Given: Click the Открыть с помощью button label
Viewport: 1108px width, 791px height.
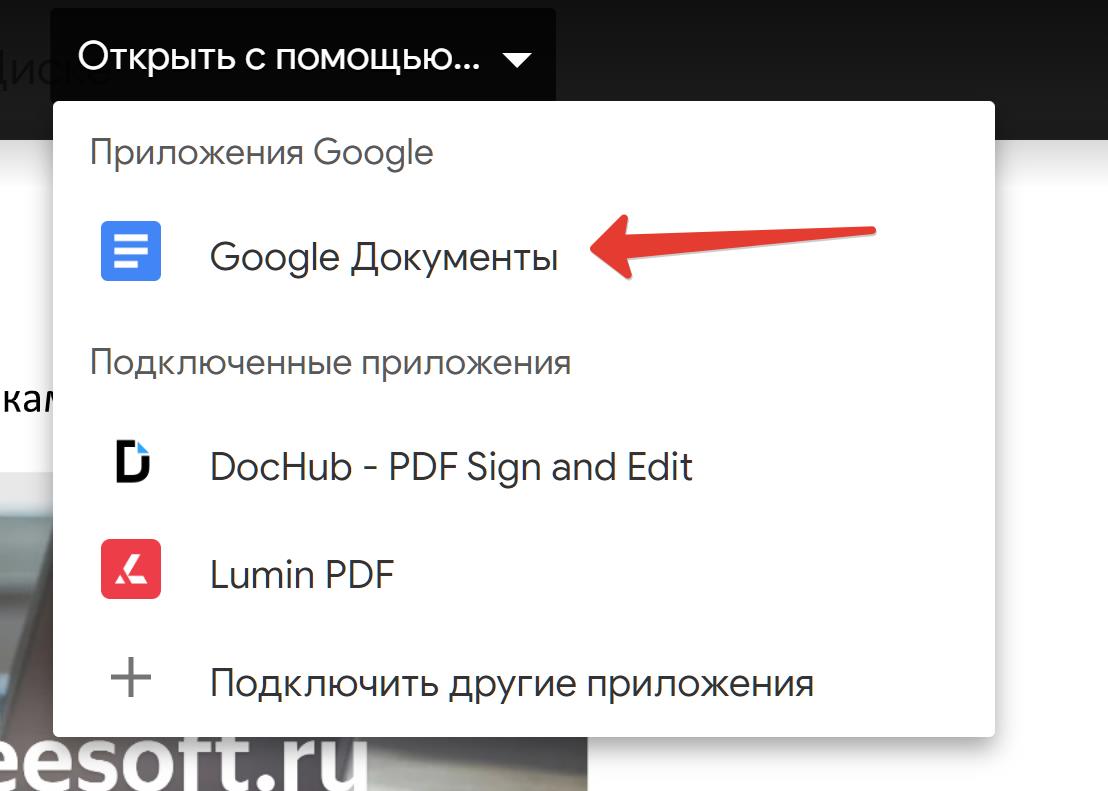Looking at the screenshot, I should click(x=279, y=57).
